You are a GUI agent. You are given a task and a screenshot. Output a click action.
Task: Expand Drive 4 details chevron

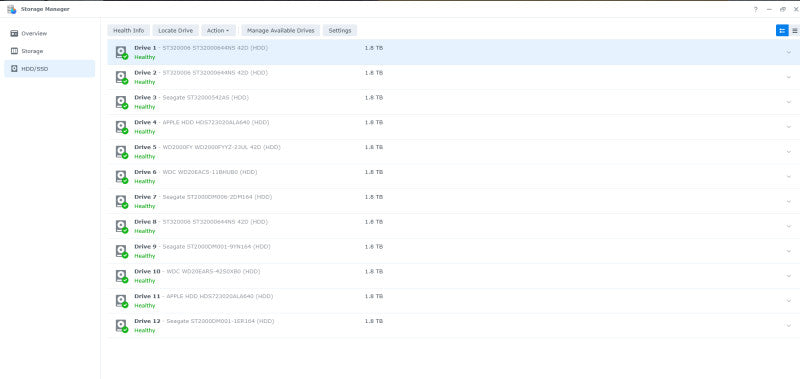tap(789, 127)
